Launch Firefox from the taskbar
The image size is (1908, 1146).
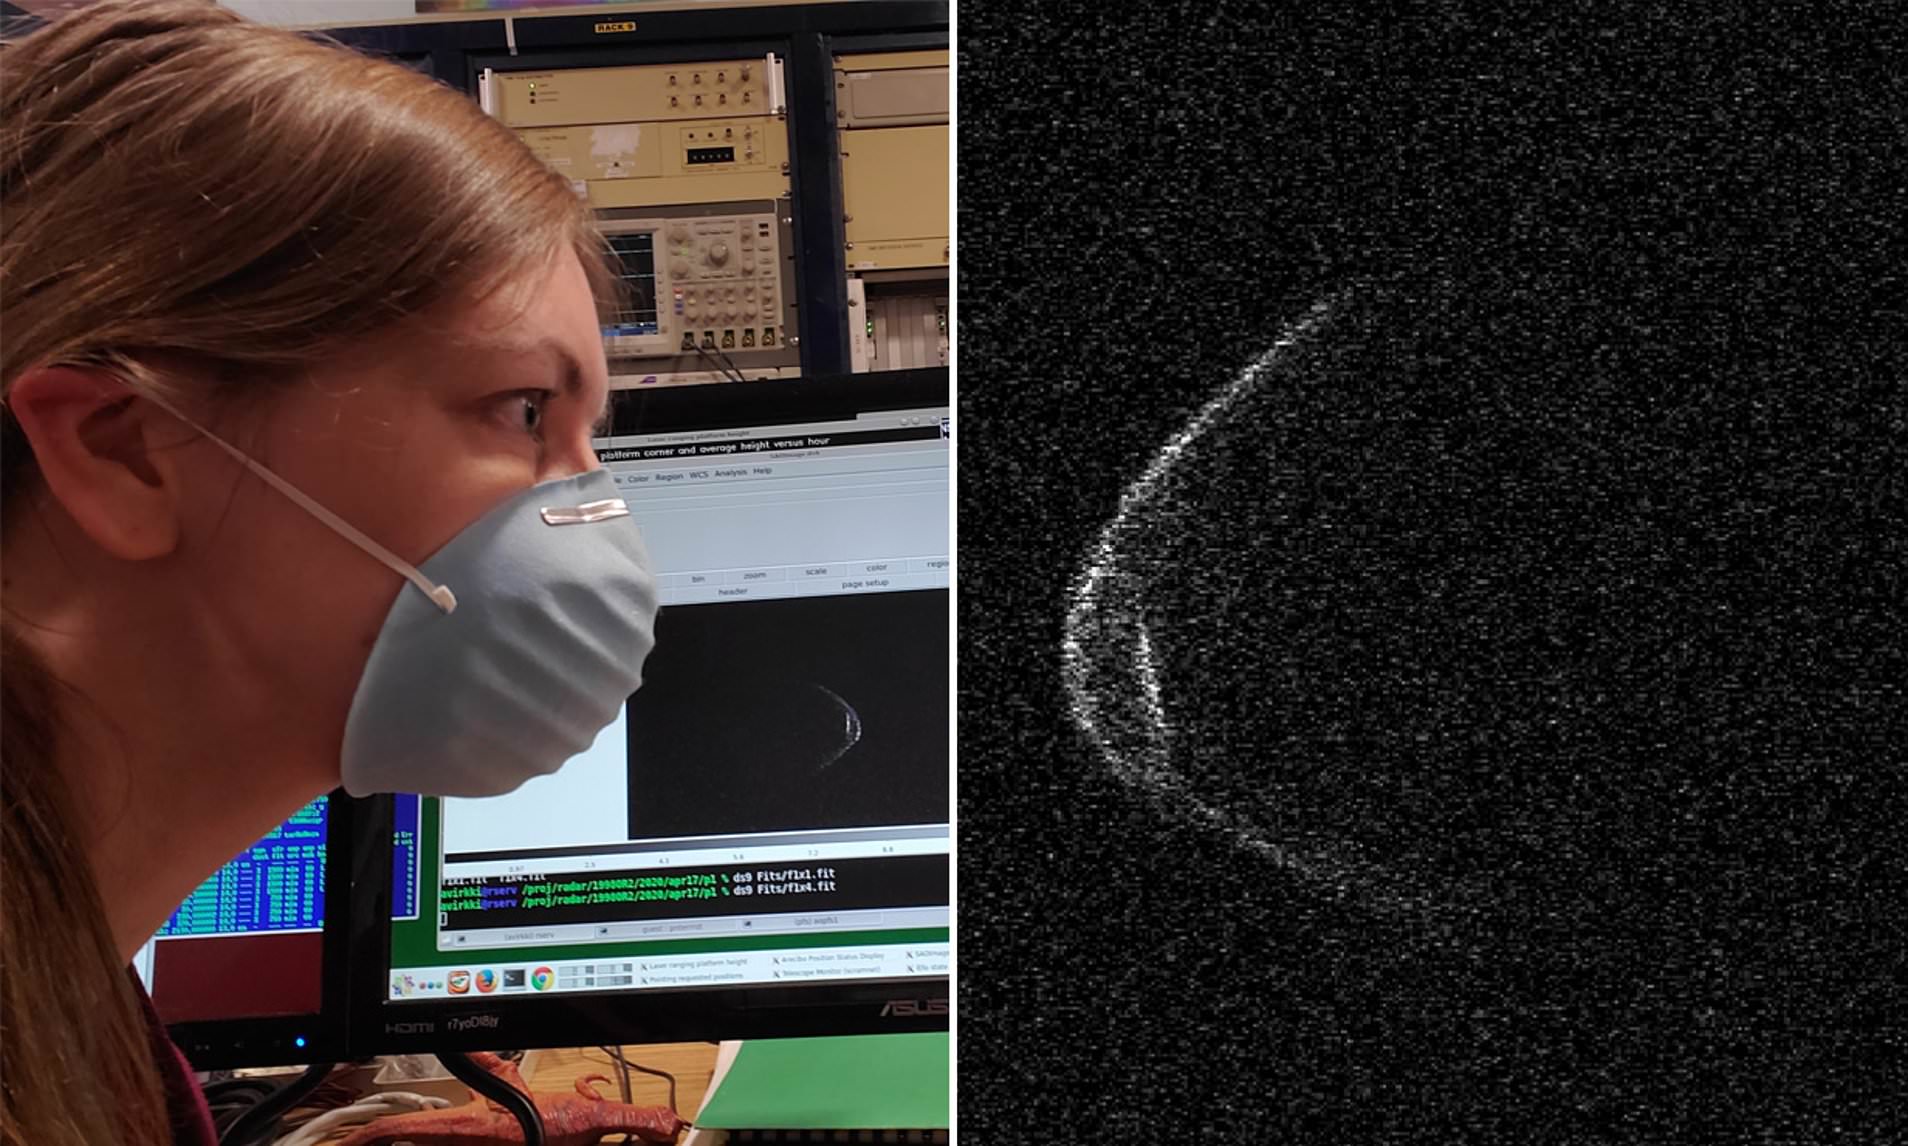tap(486, 980)
